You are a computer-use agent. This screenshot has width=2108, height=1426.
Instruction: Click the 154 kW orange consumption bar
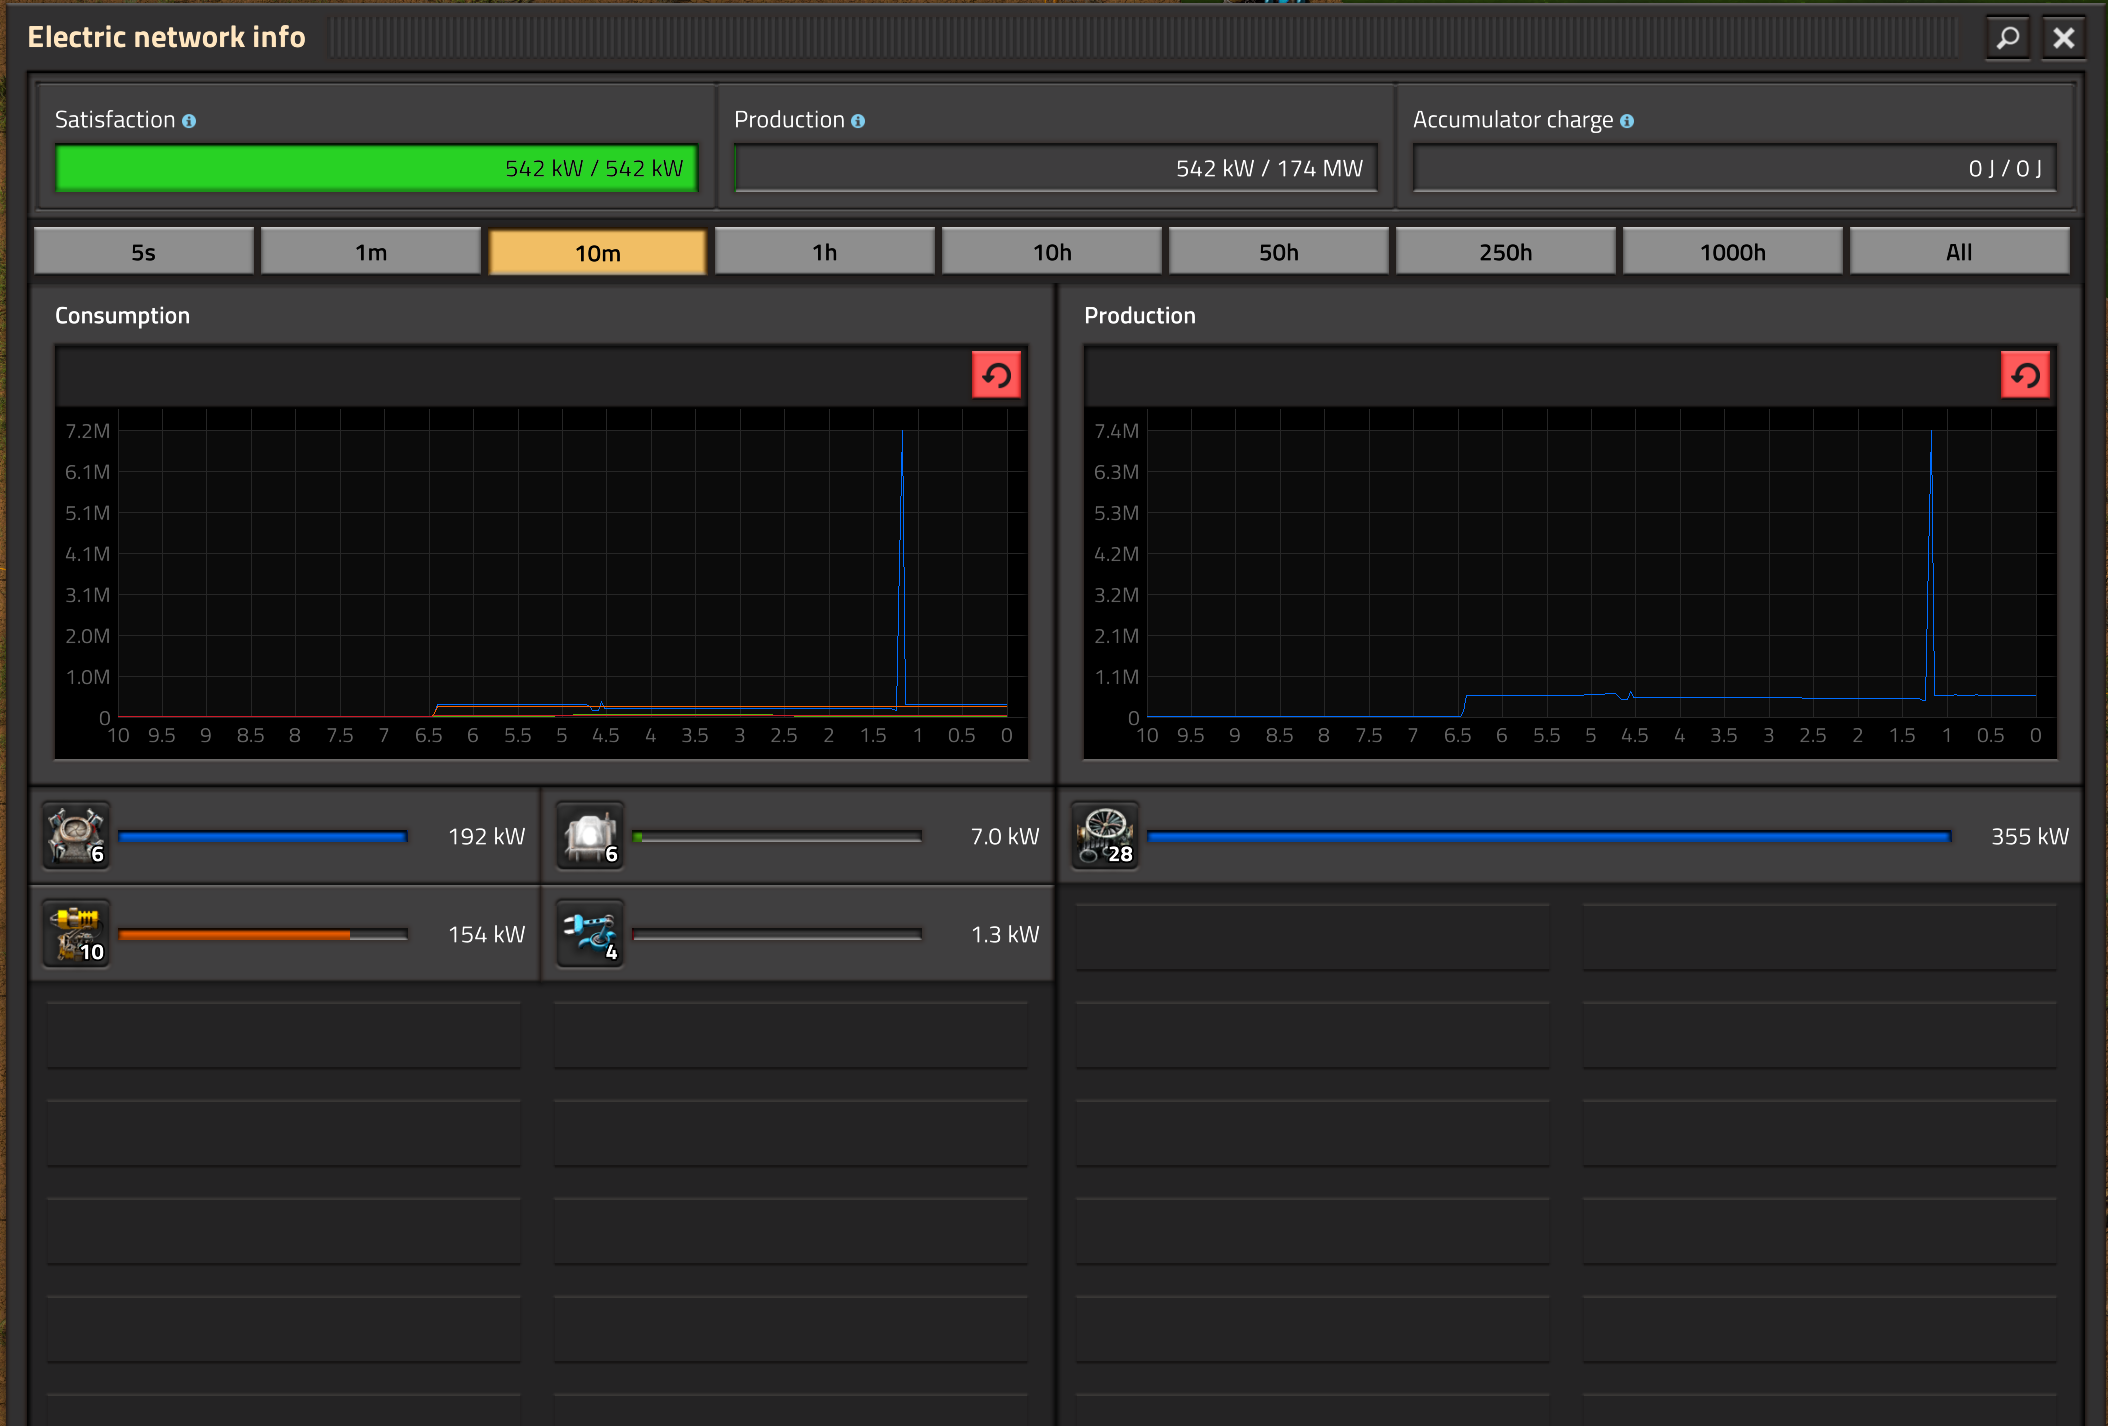point(263,934)
